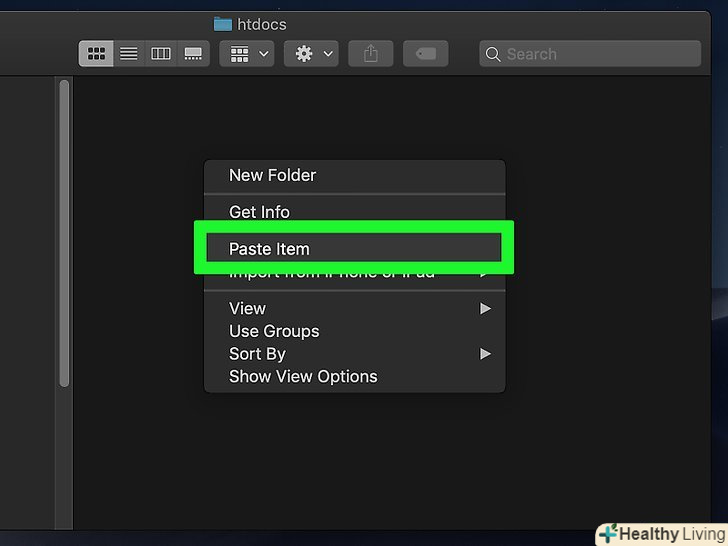Click the sidebar vertical scrollbar
This screenshot has height=546, width=728.
tap(65, 233)
